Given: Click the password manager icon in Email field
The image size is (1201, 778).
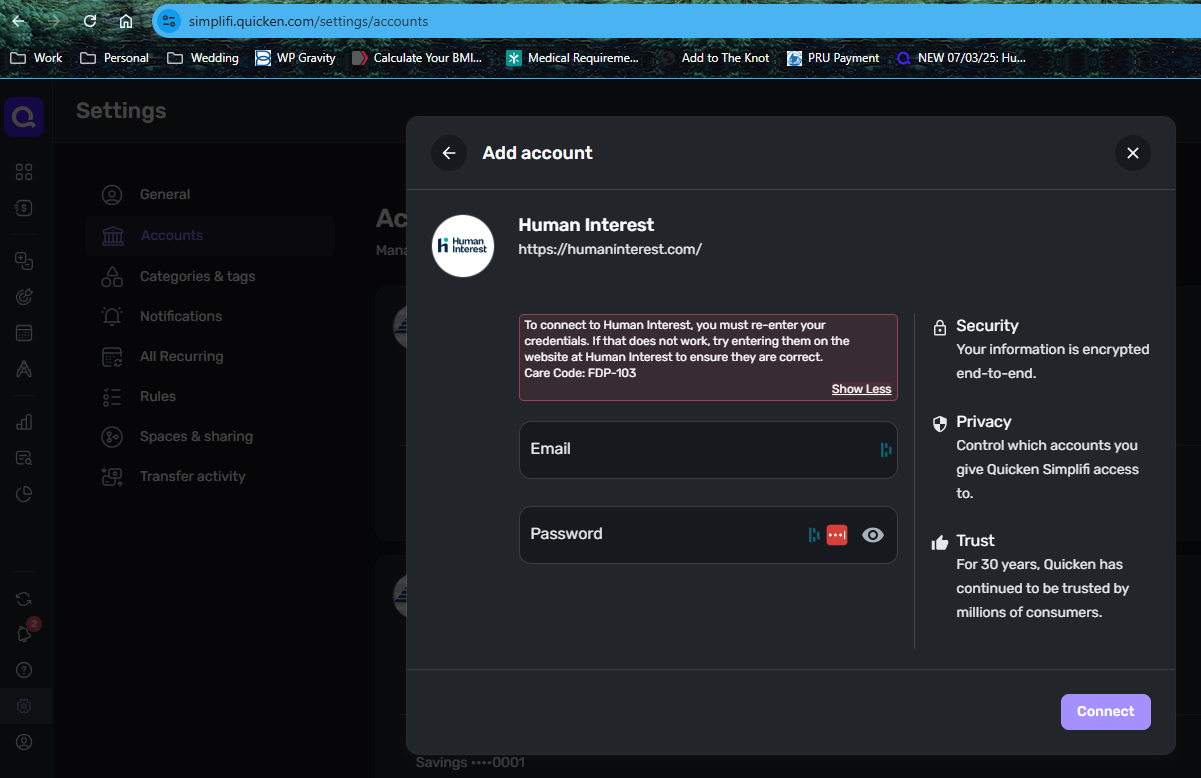Looking at the screenshot, I should click(886, 450).
